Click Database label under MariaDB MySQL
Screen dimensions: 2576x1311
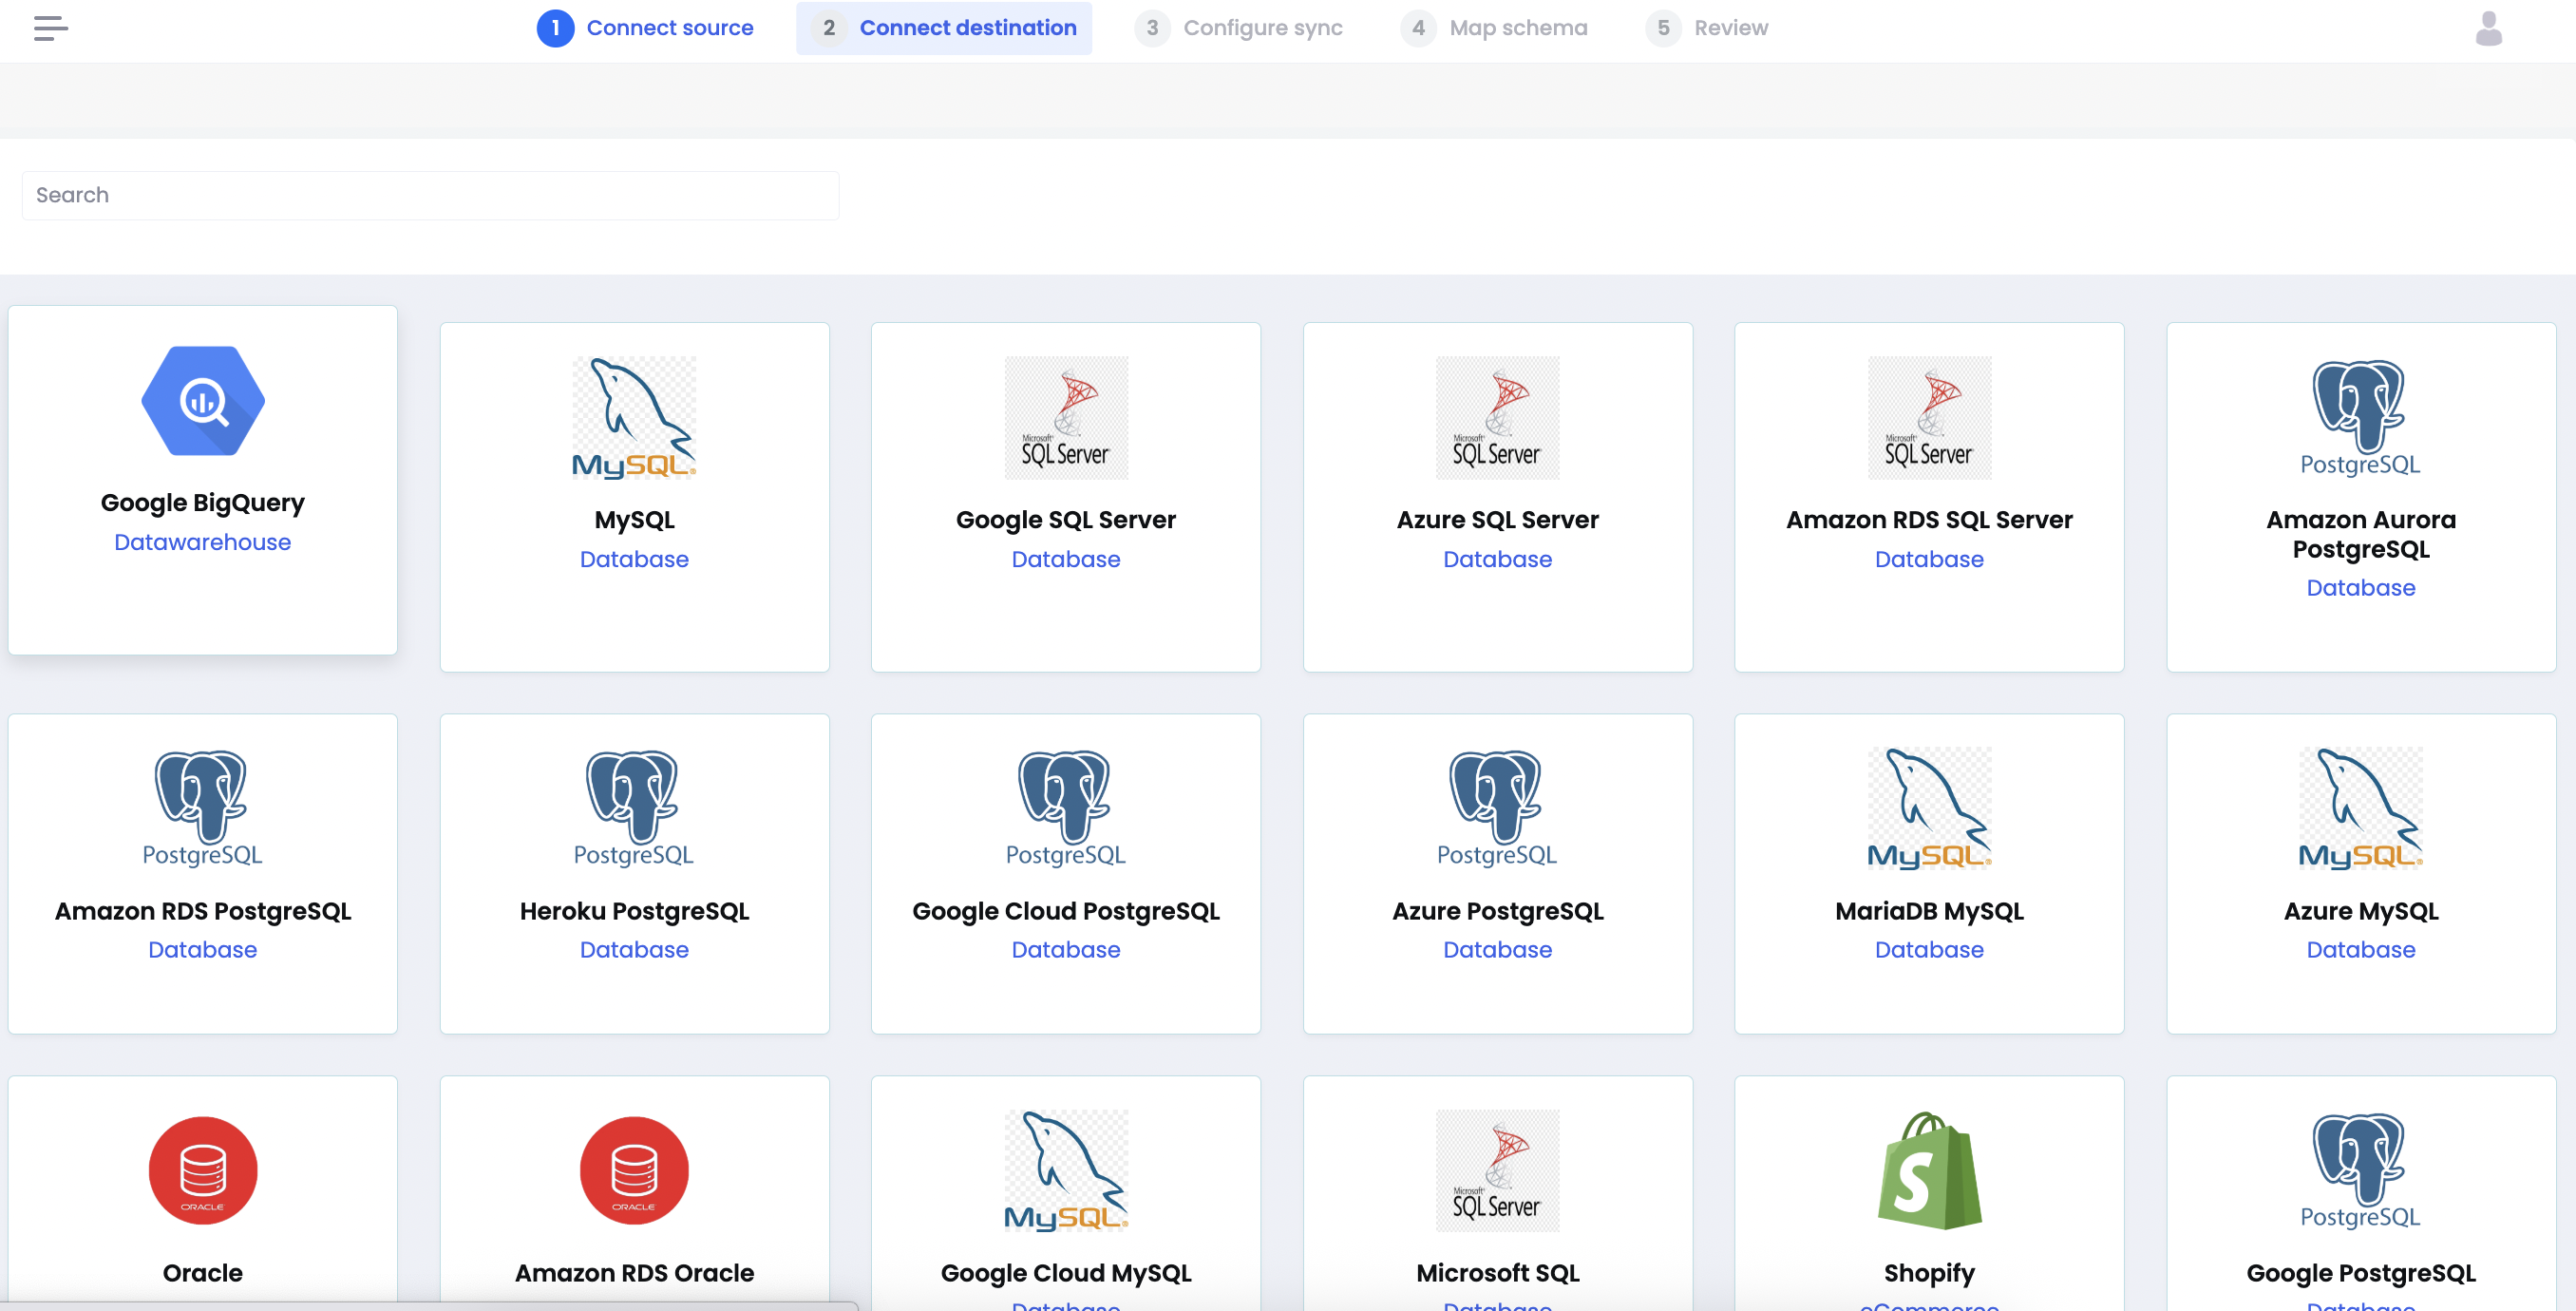point(1929,950)
